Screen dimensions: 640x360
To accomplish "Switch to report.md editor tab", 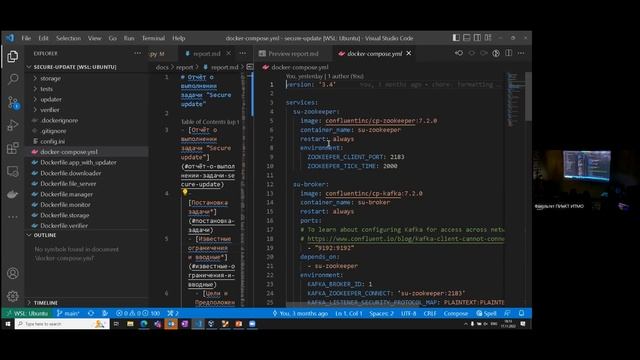I will tap(207, 53).
